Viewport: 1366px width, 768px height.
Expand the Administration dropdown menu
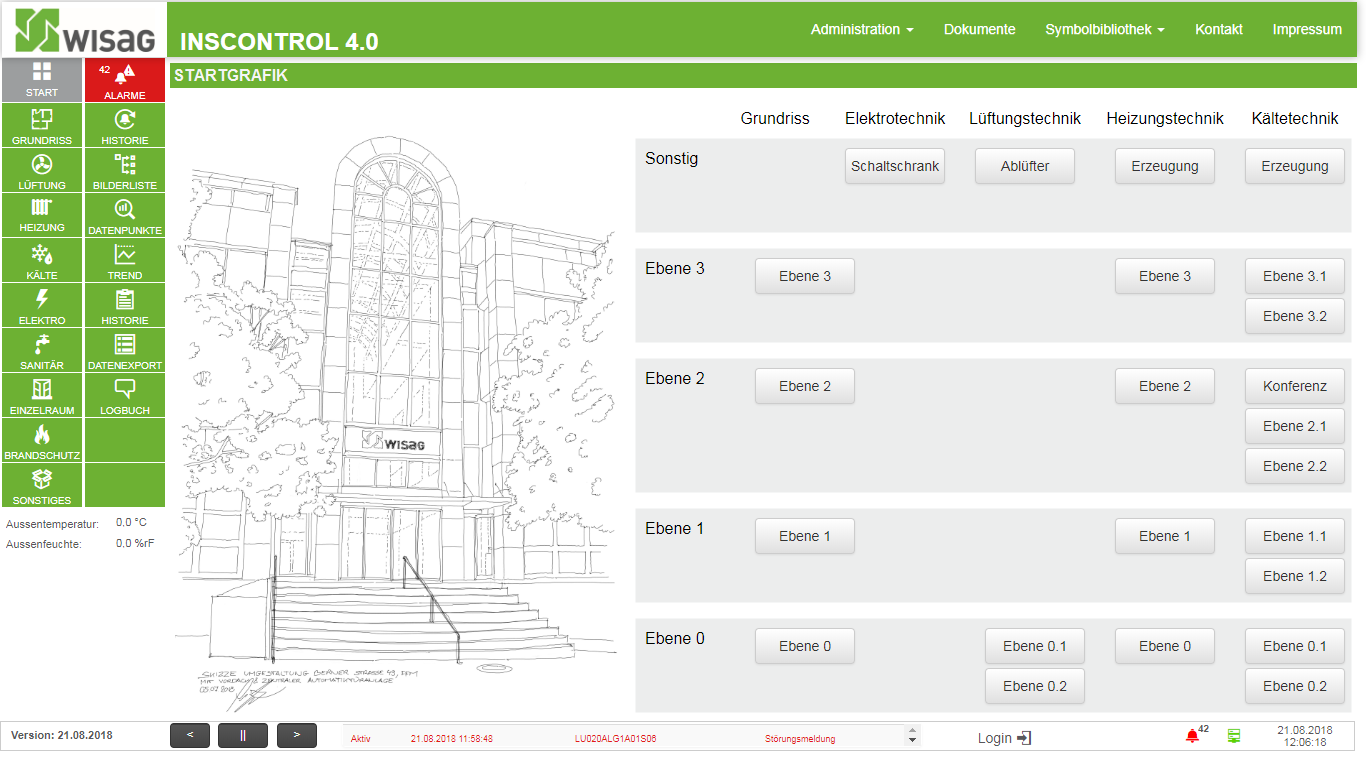pos(862,29)
